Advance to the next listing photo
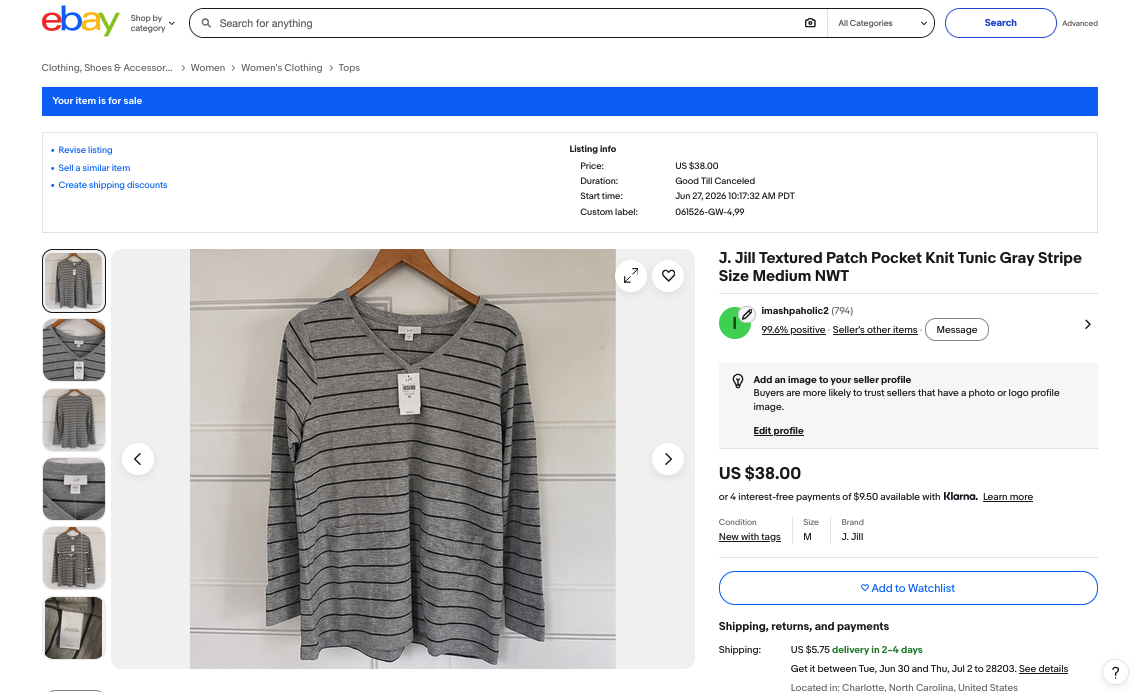The image size is (1137, 692). coord(668,459)
